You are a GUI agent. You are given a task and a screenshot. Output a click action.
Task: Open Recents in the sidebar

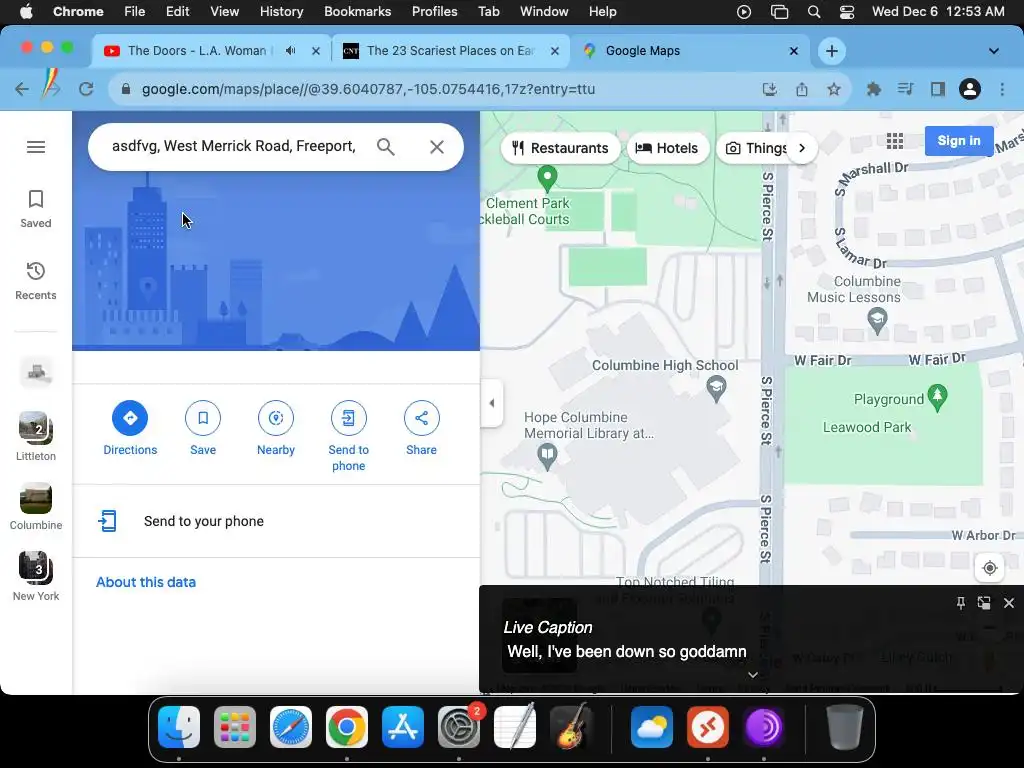[x=36, y=281]
